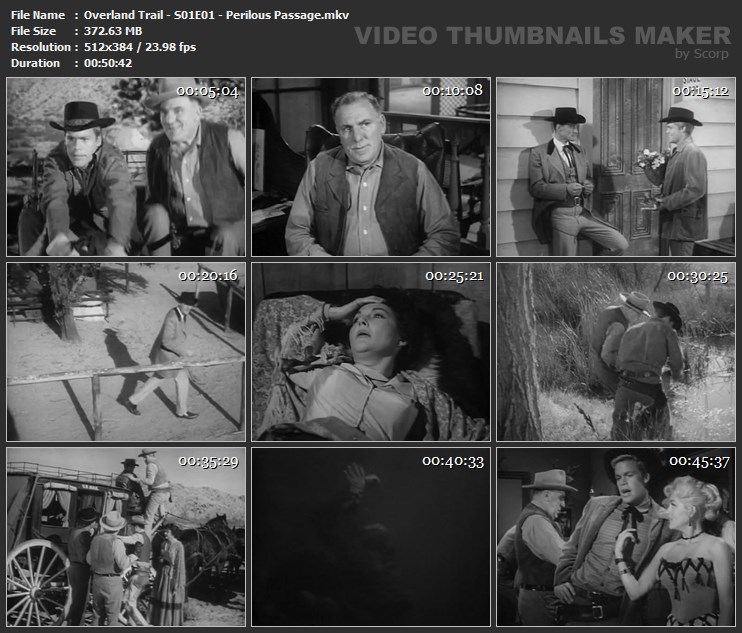The height and width of the screenshot is (633, 742).
Task: Select the thumbnail marked 00:30:25
Action: [x=616, y=352]
